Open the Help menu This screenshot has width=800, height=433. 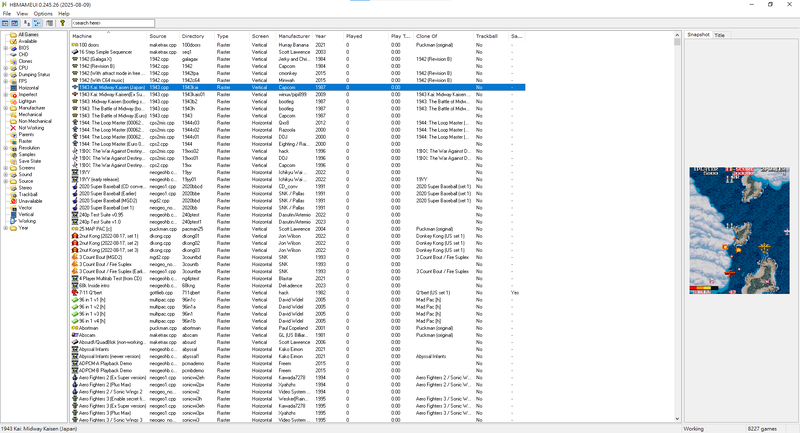point(64,14)
